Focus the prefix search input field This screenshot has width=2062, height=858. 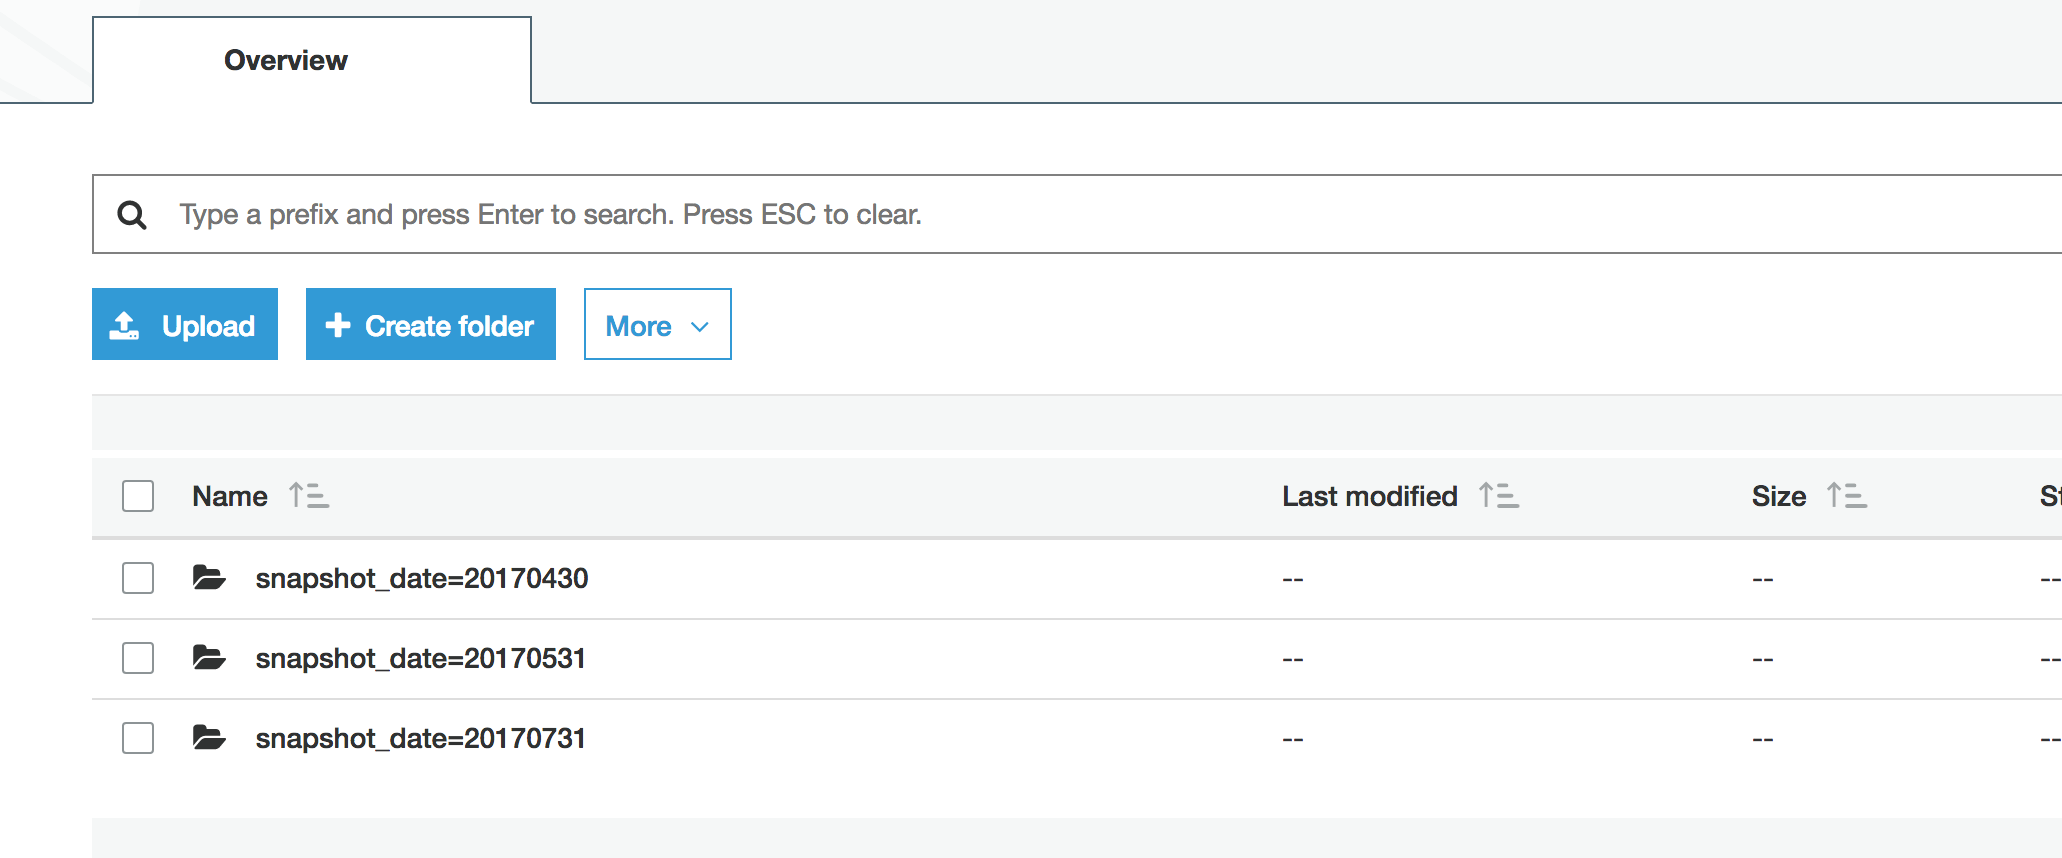coord(1000,215)
